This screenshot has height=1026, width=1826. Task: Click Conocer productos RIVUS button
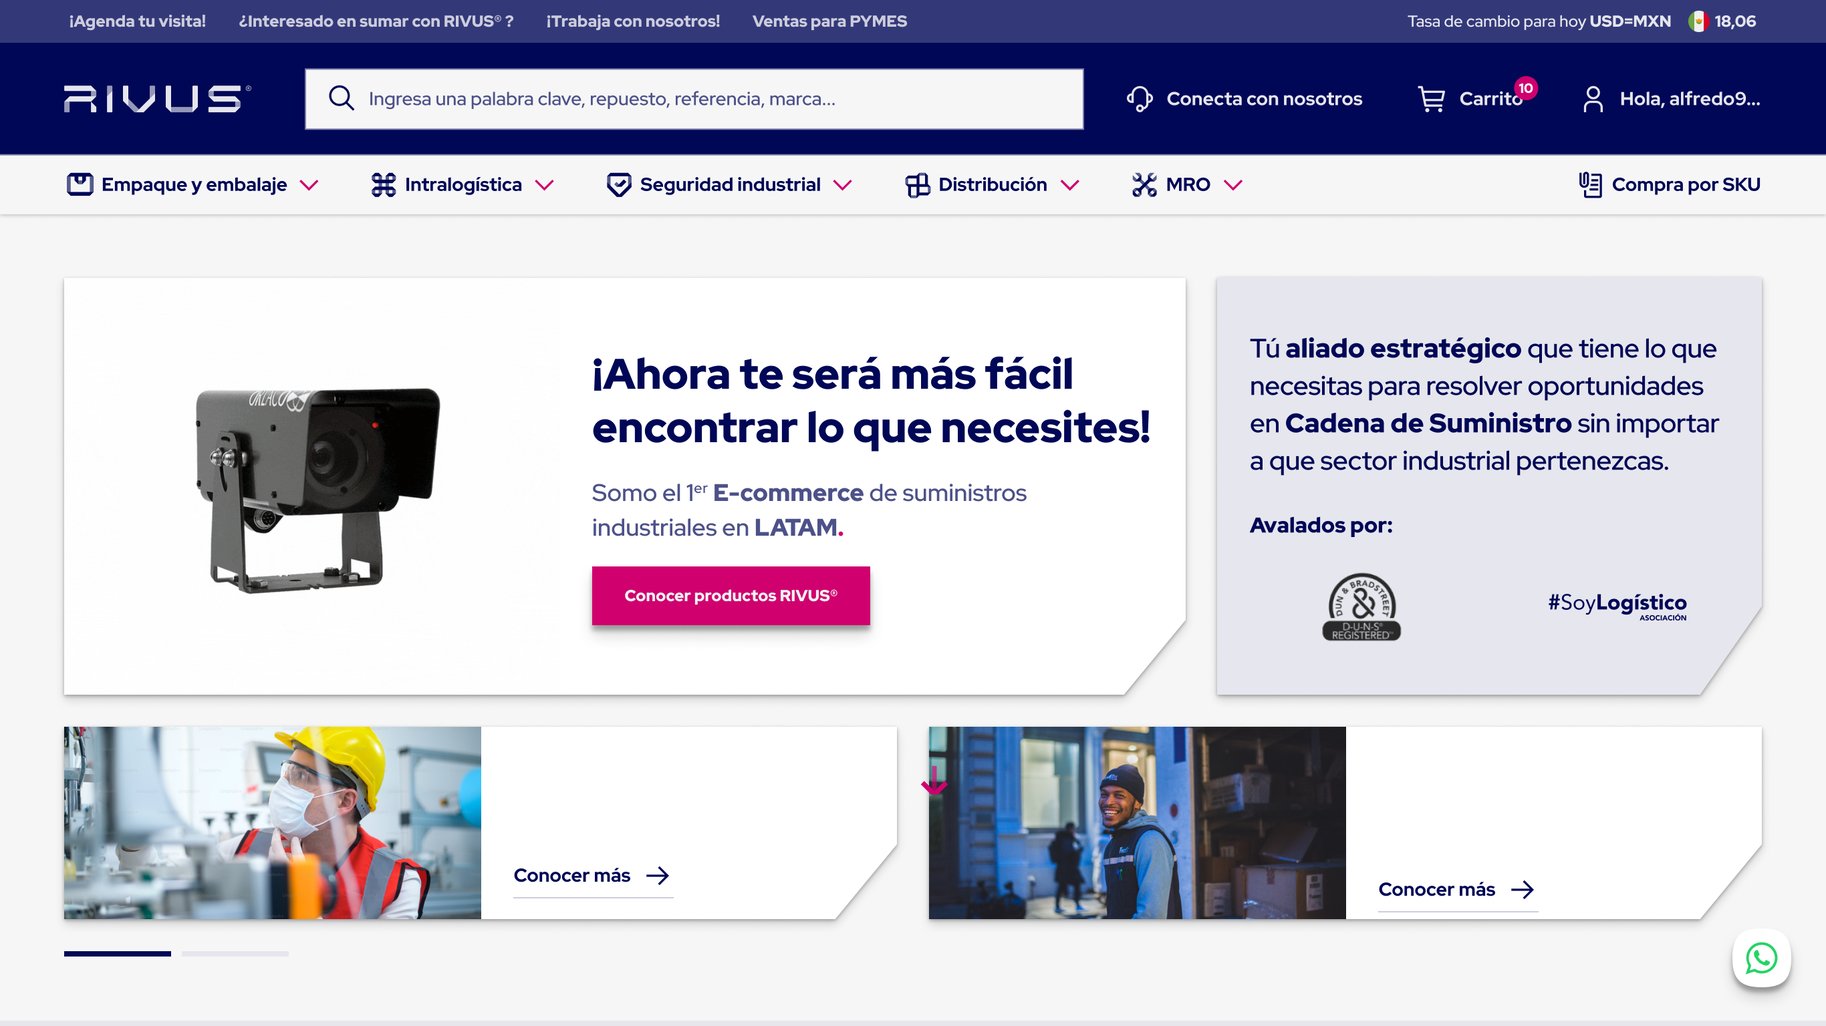pos(731,596)
